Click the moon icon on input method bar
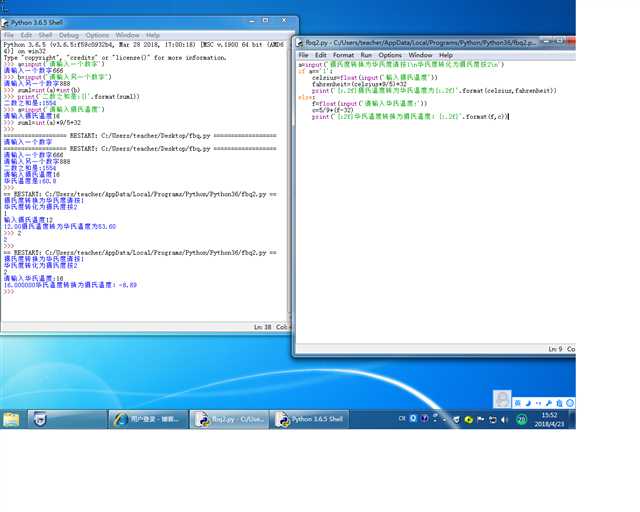 528,403
